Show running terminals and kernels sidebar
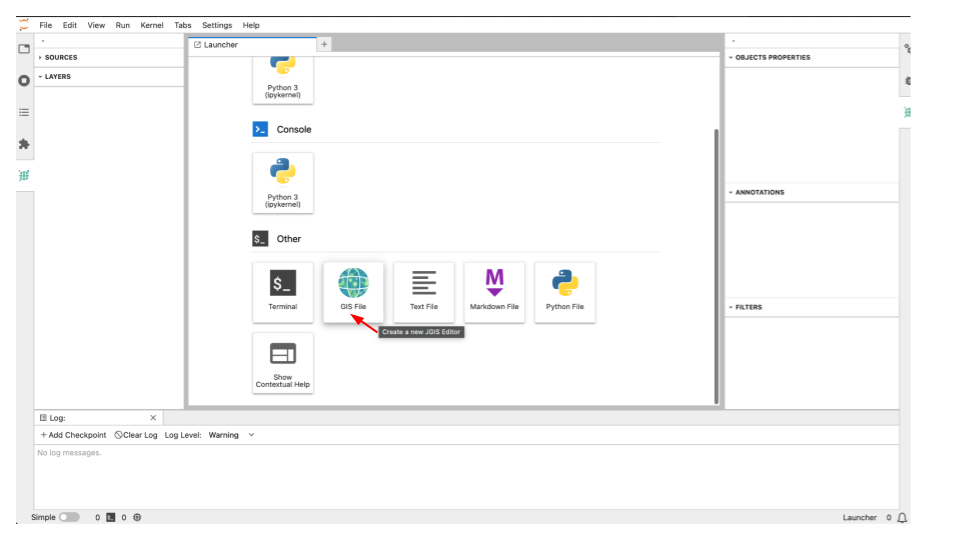960x540 pixels. click(24, 80)
